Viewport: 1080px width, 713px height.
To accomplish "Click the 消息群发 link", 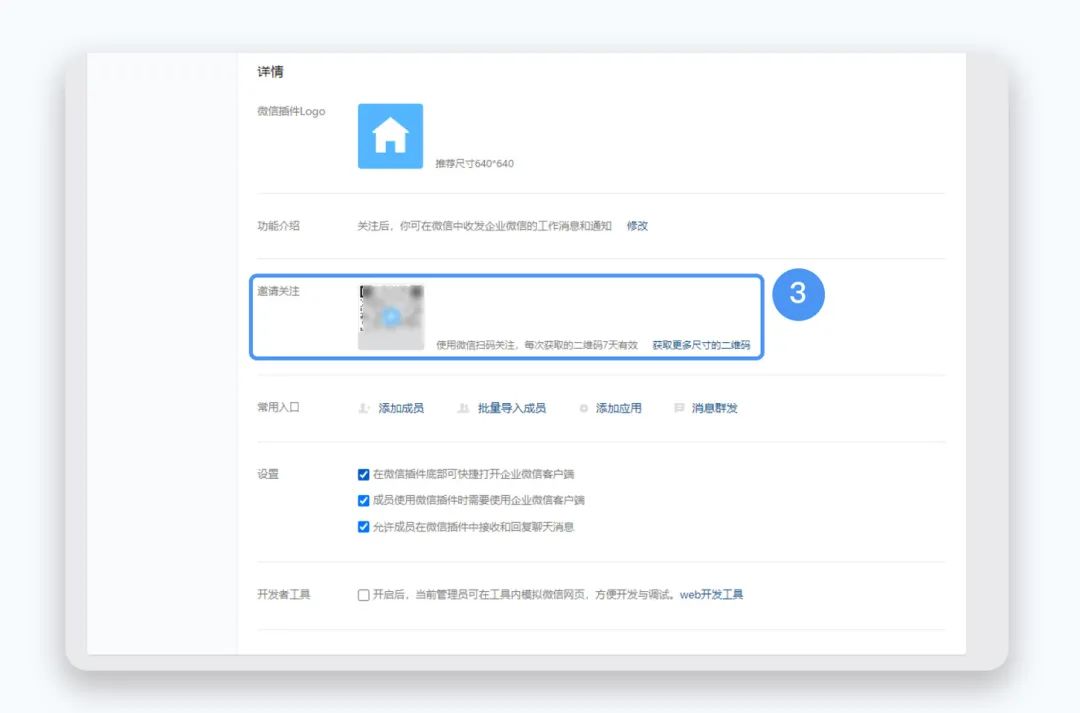I will coord(714,409).
